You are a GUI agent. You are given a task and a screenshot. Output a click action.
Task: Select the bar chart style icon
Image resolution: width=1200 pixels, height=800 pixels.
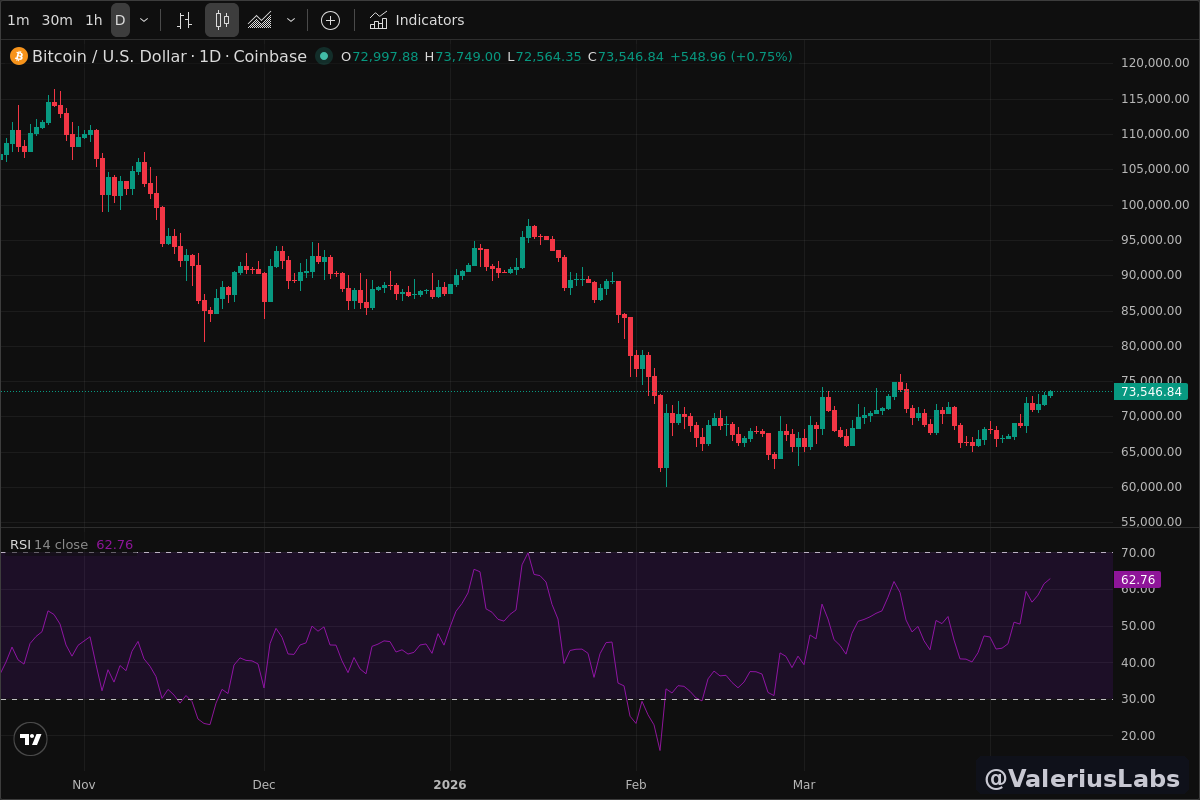pyautogui.click(x=184, y=20)
